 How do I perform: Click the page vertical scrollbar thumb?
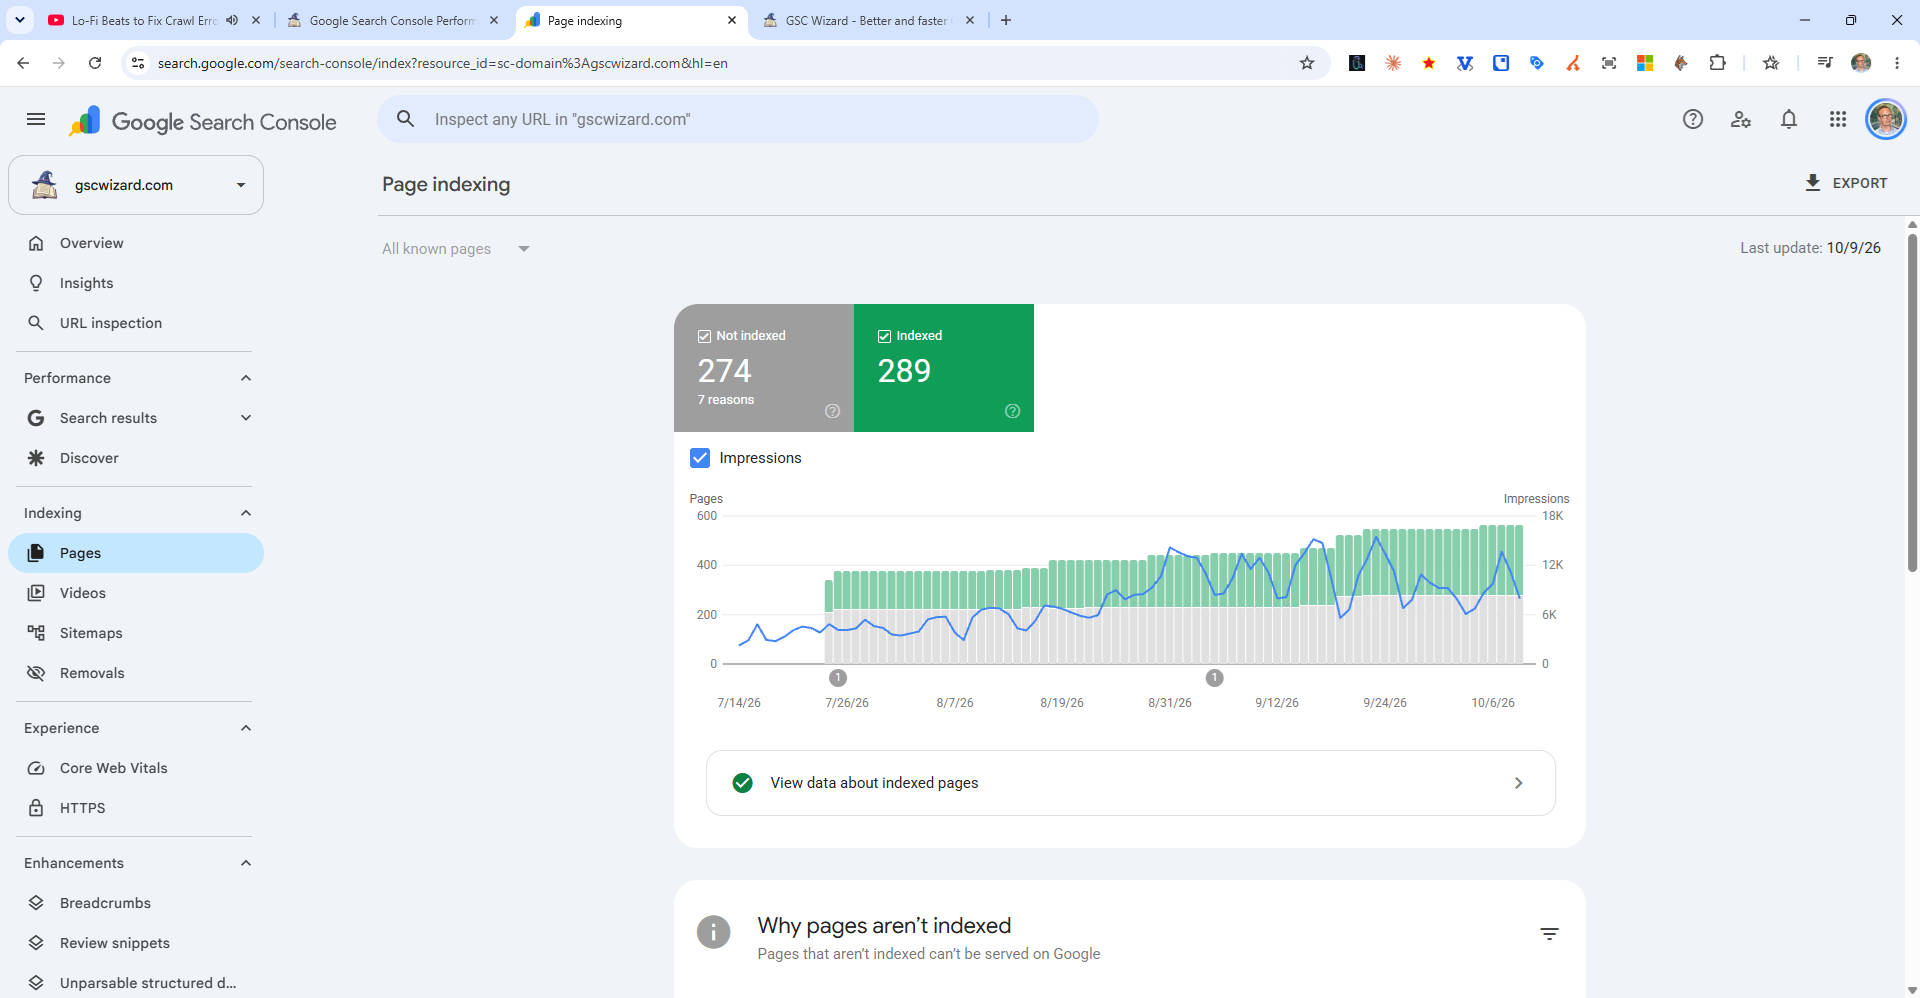(x=1912, y=402)
